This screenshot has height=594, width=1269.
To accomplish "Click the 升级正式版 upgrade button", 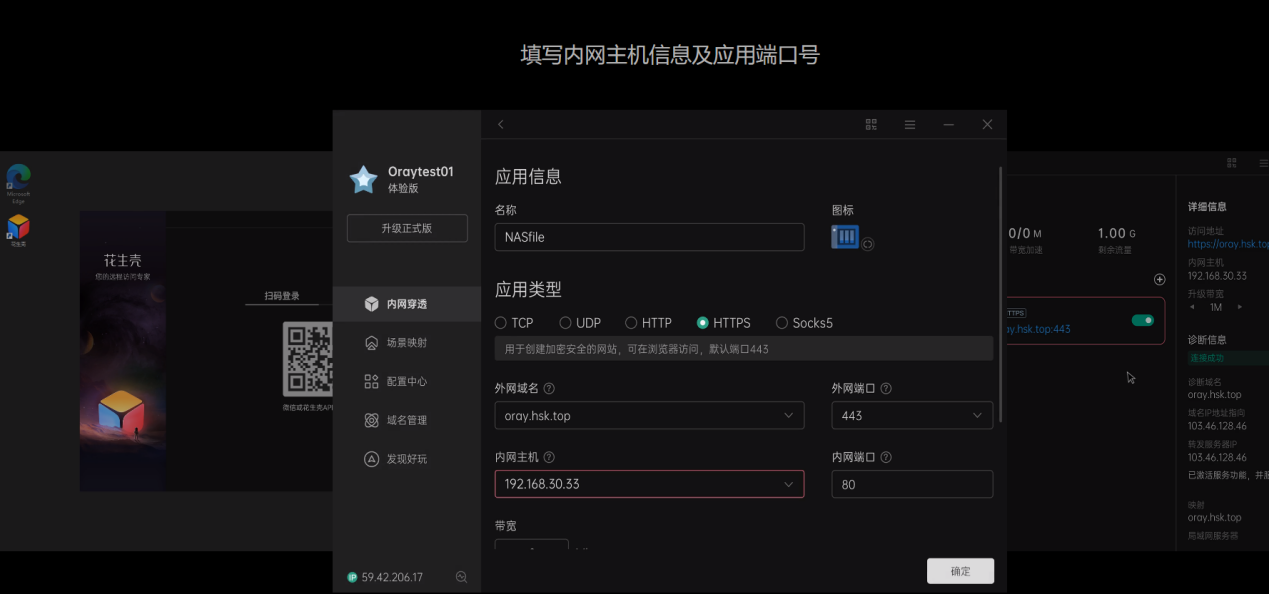I will pyautogui.click(x=407, y=228).
